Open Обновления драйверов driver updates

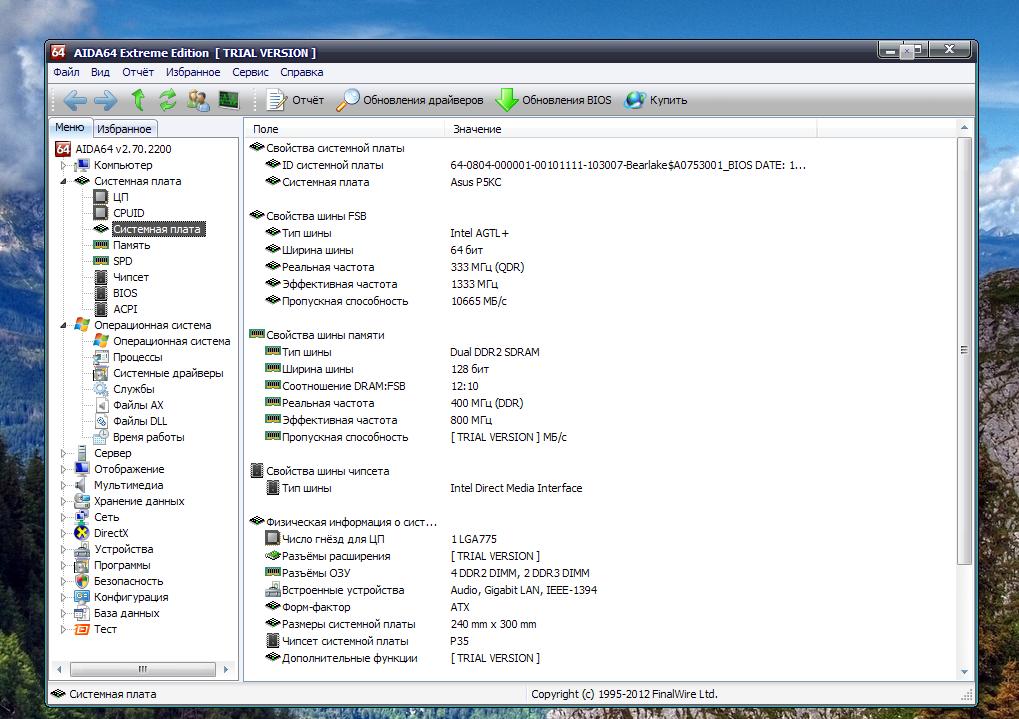410,100
